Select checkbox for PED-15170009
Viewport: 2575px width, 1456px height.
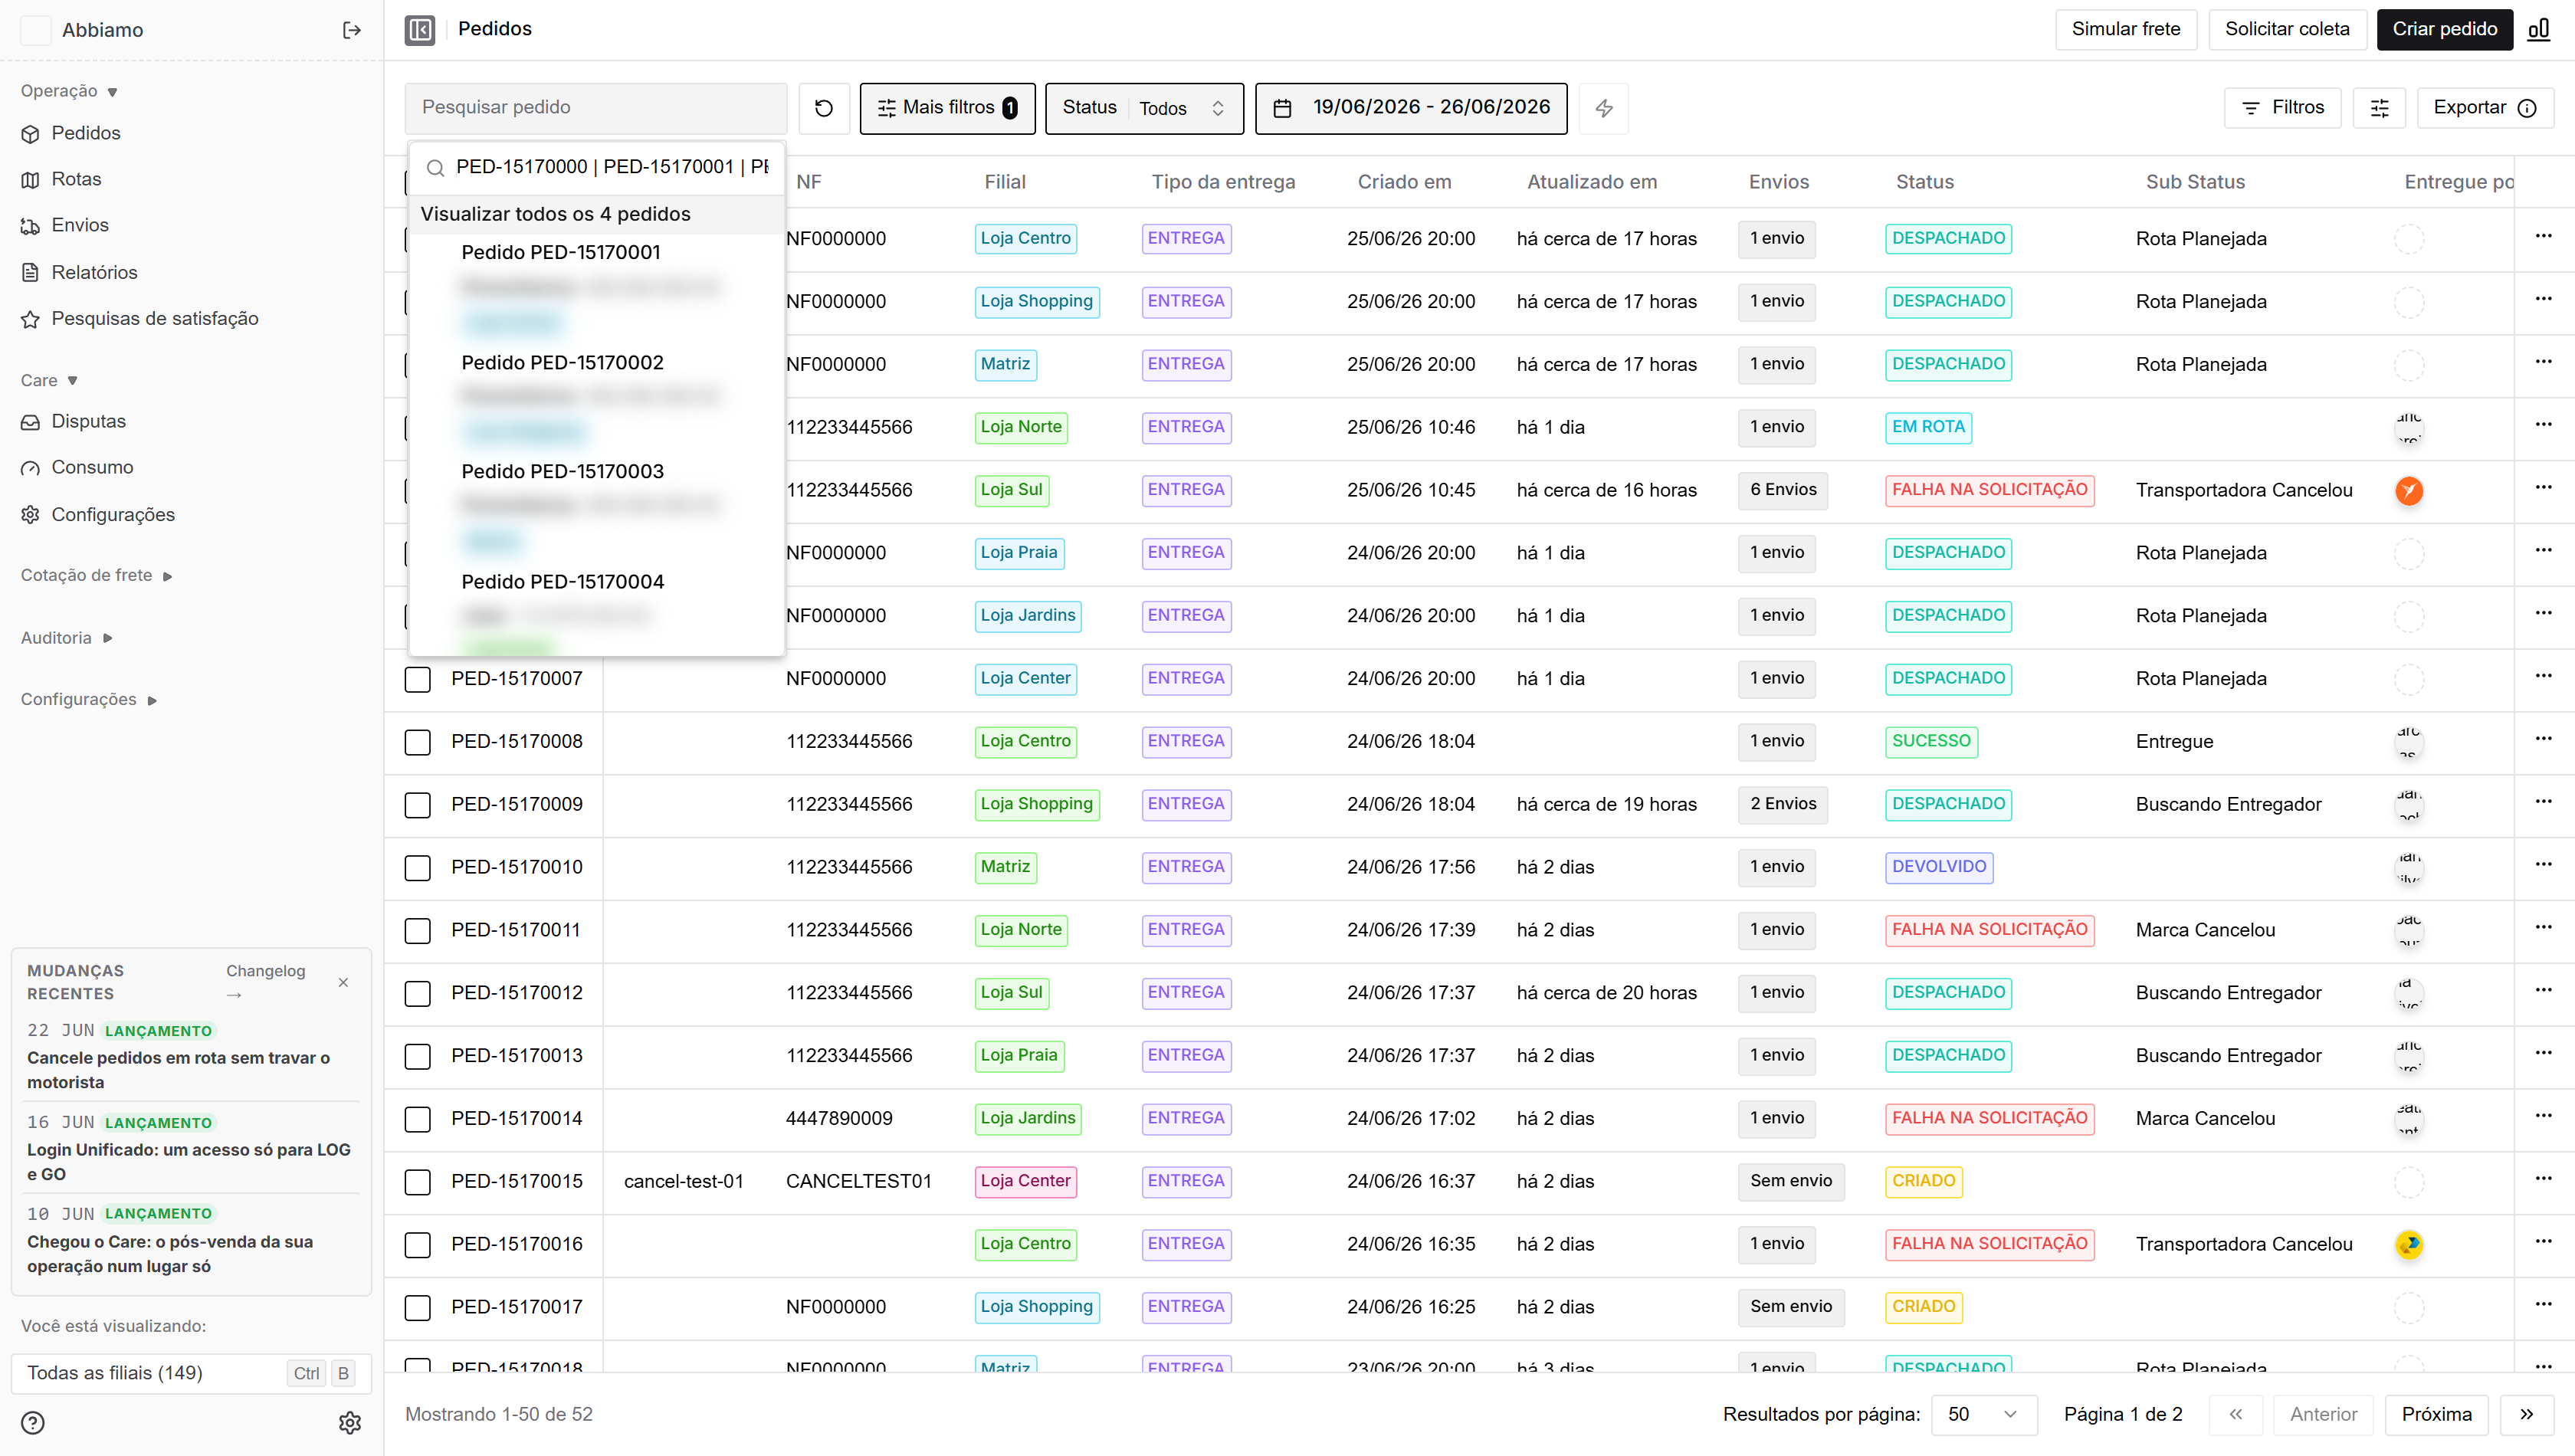click(418, 805)
